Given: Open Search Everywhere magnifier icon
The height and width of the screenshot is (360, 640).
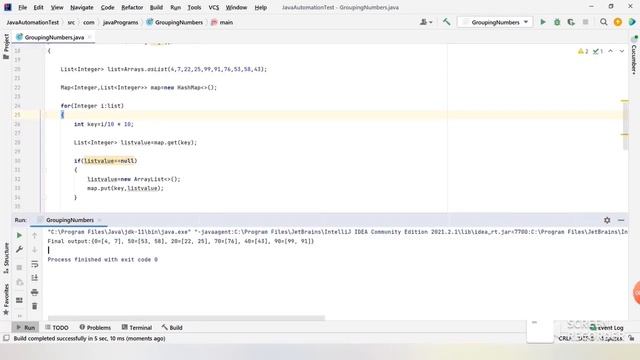Looking at the screenshot, I should point(604,22).
